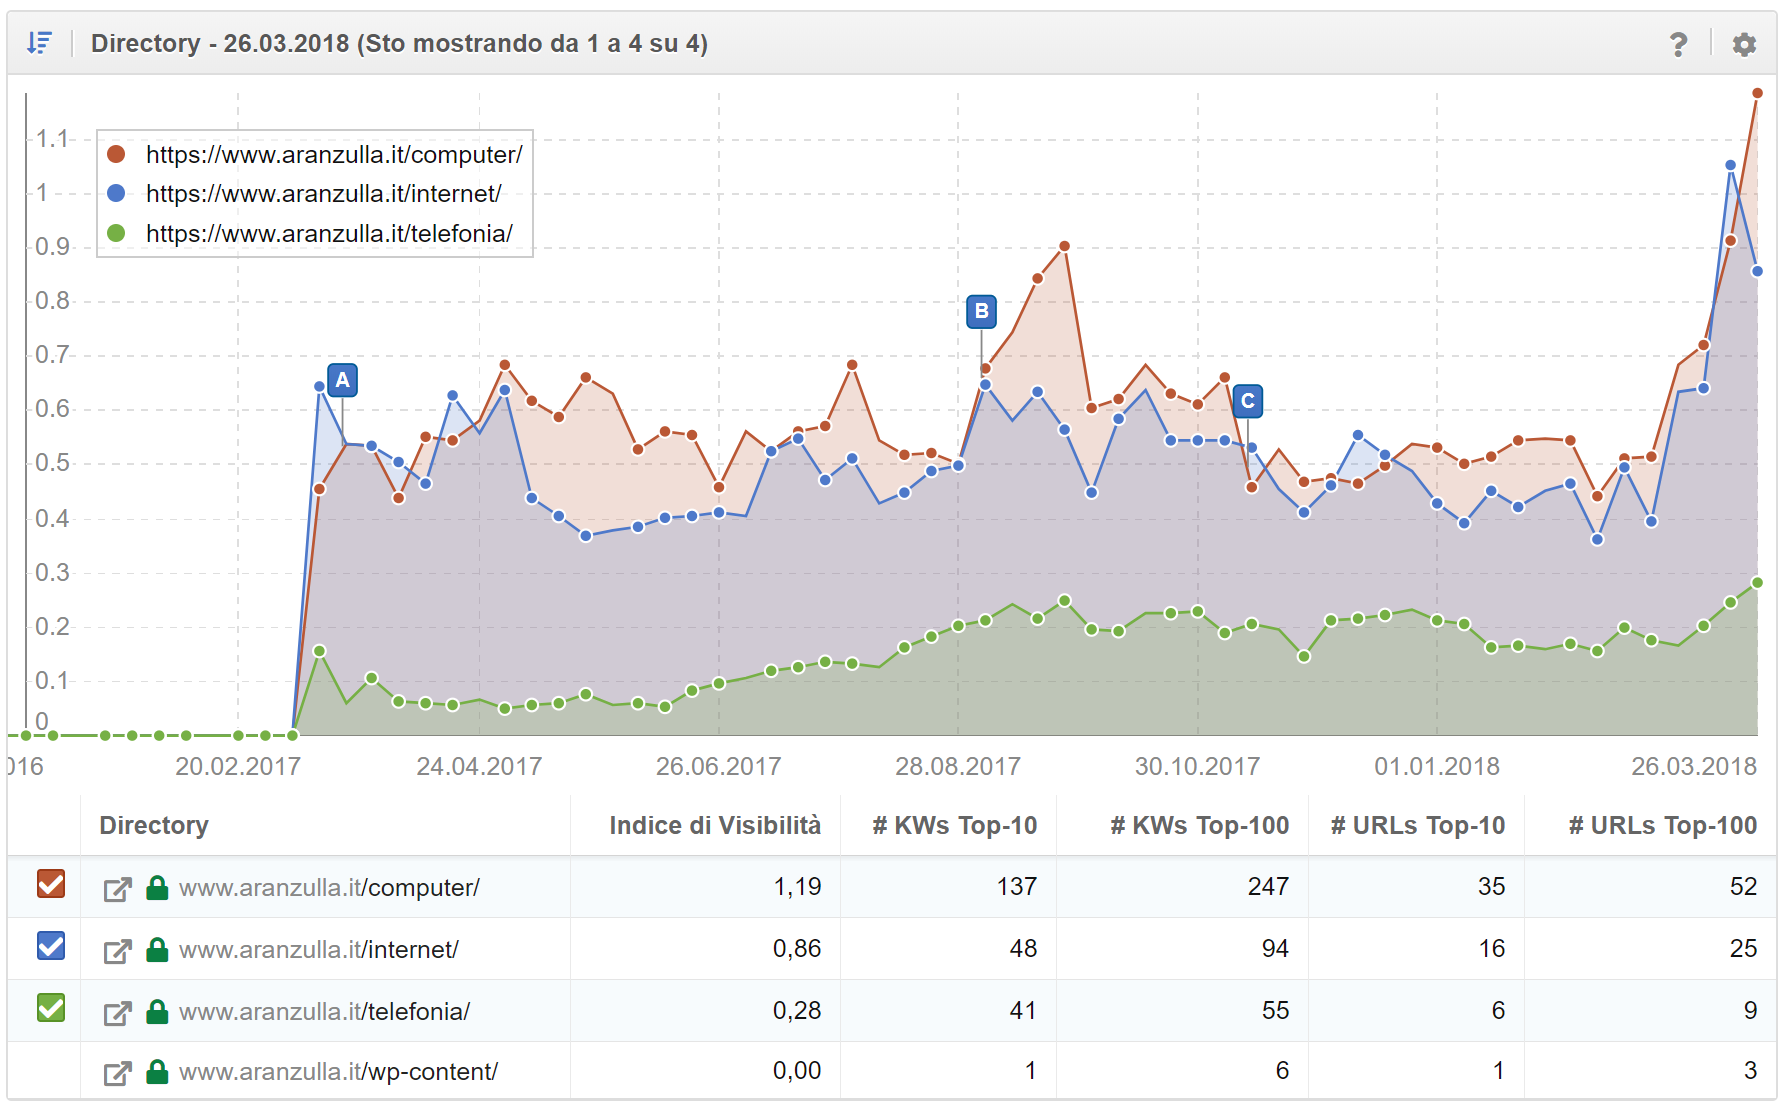Open external link icon for /internet/ row
The image size is (1788, 1113).
click(x=118, y=950)
